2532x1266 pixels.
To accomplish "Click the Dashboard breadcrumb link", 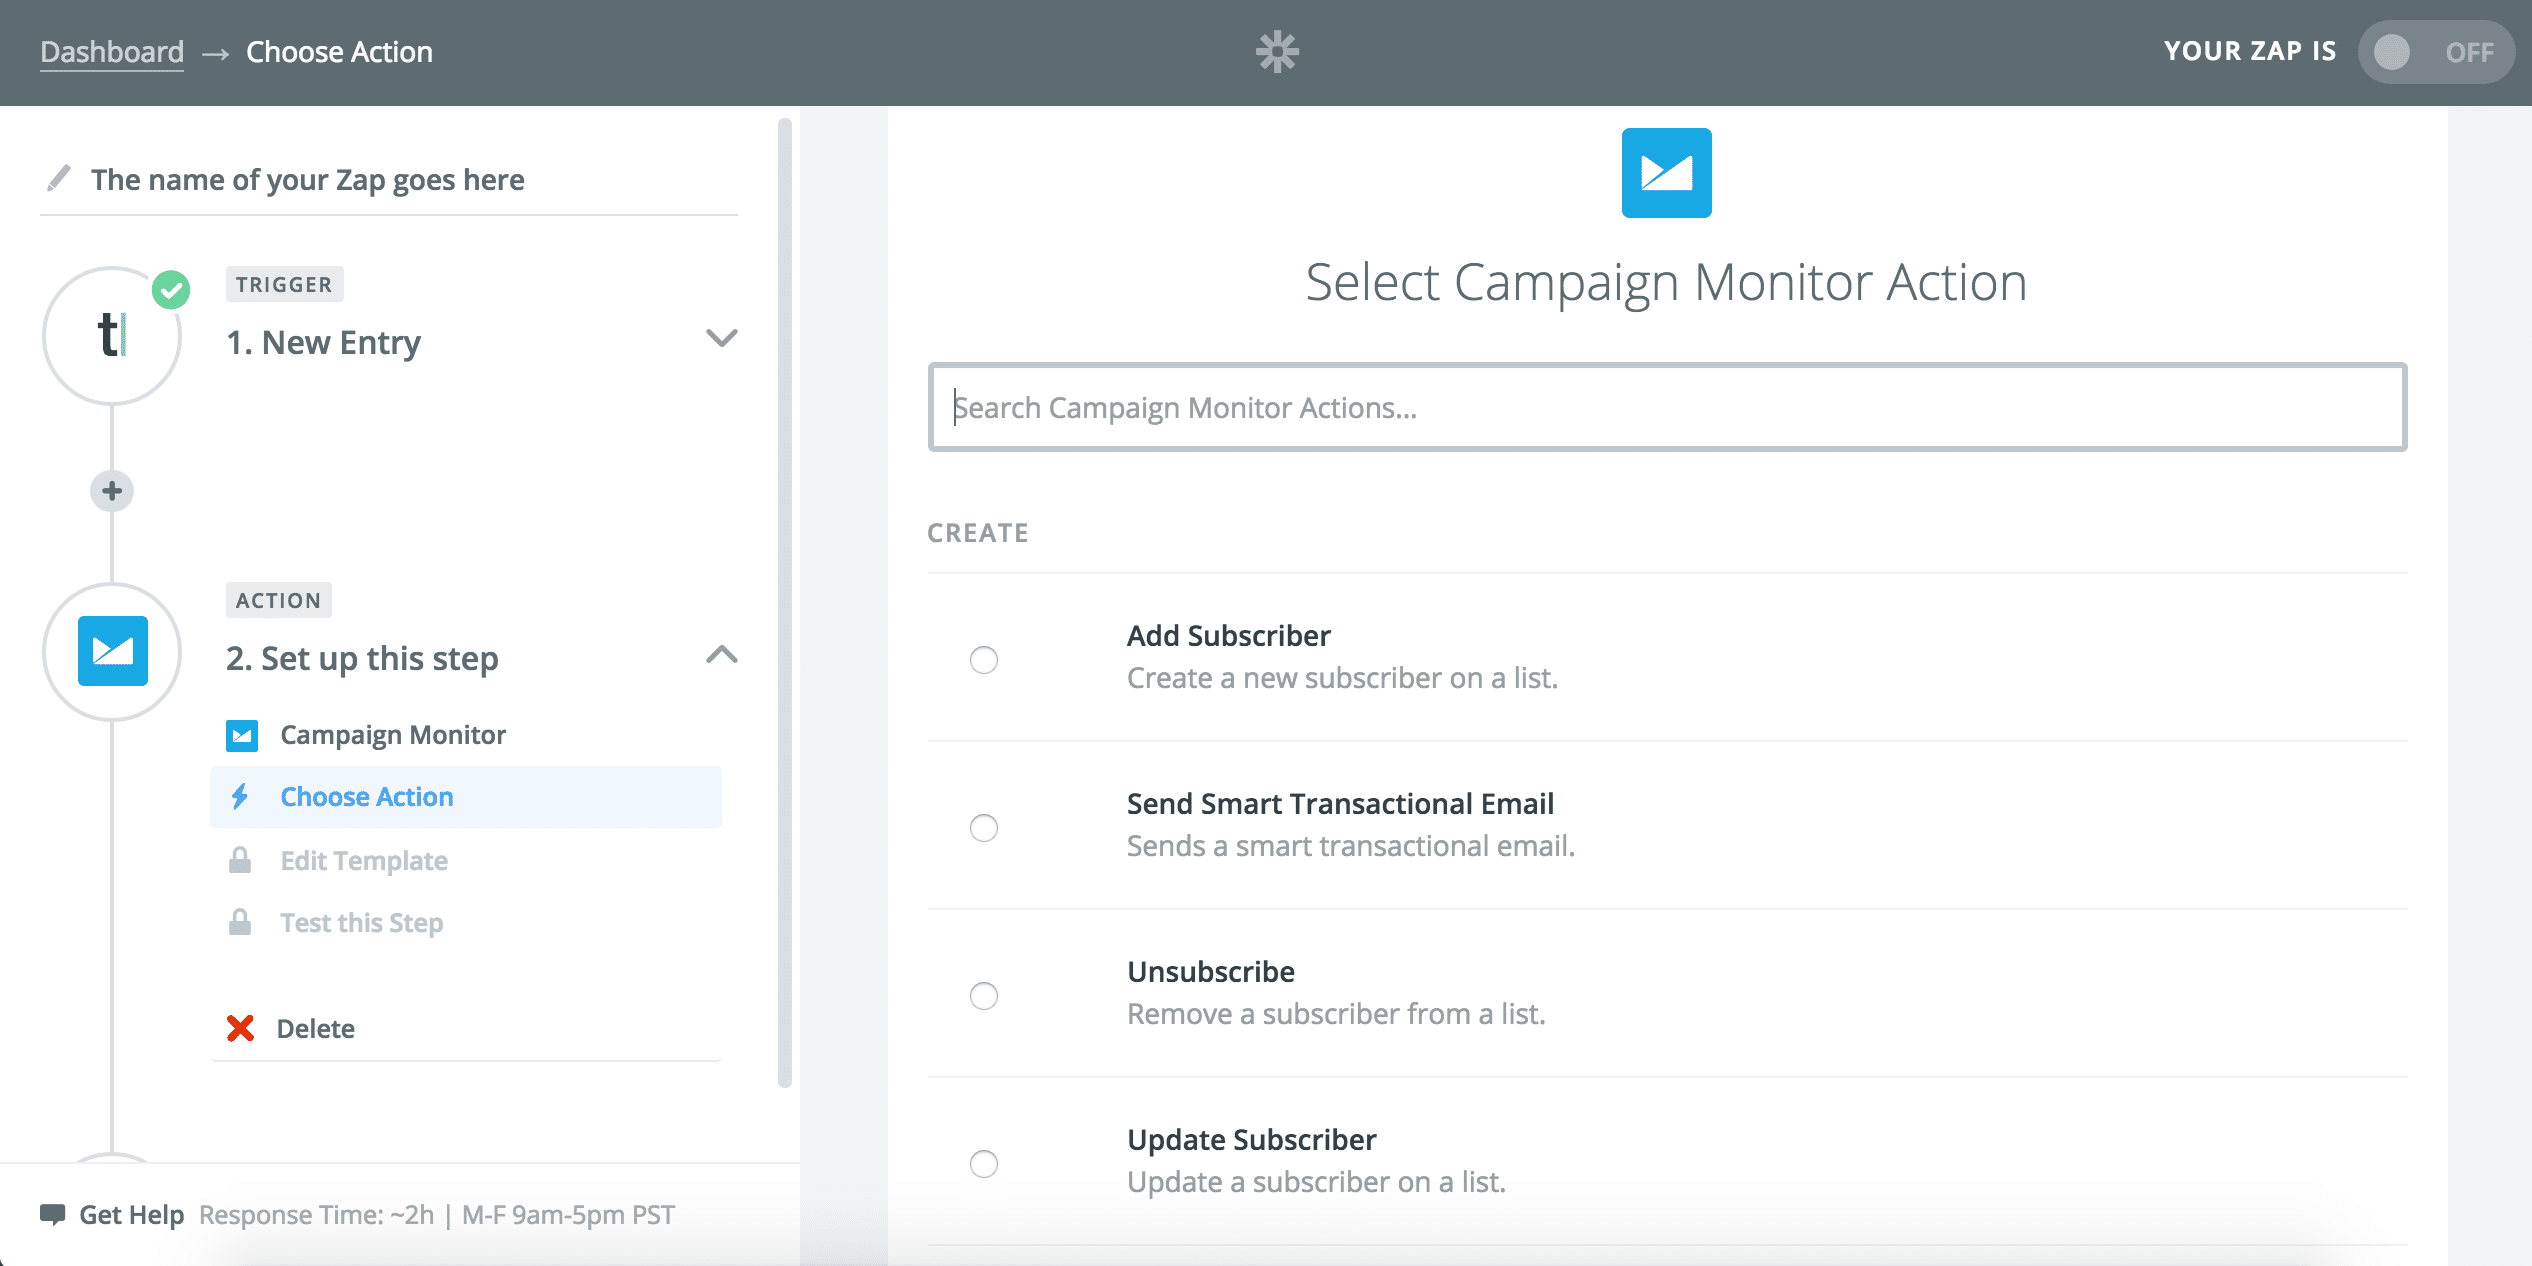I will click(x=112, y=52).
